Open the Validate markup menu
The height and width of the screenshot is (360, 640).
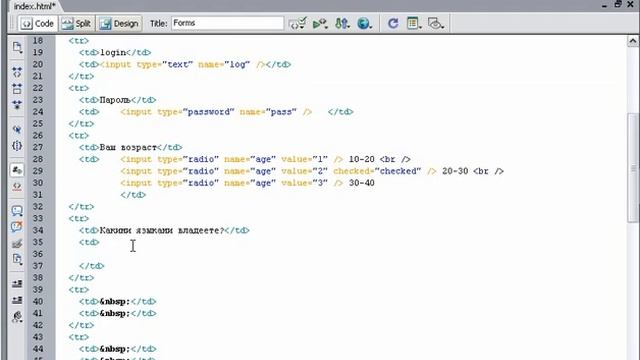pyautogui.click(x=320, y=24)
